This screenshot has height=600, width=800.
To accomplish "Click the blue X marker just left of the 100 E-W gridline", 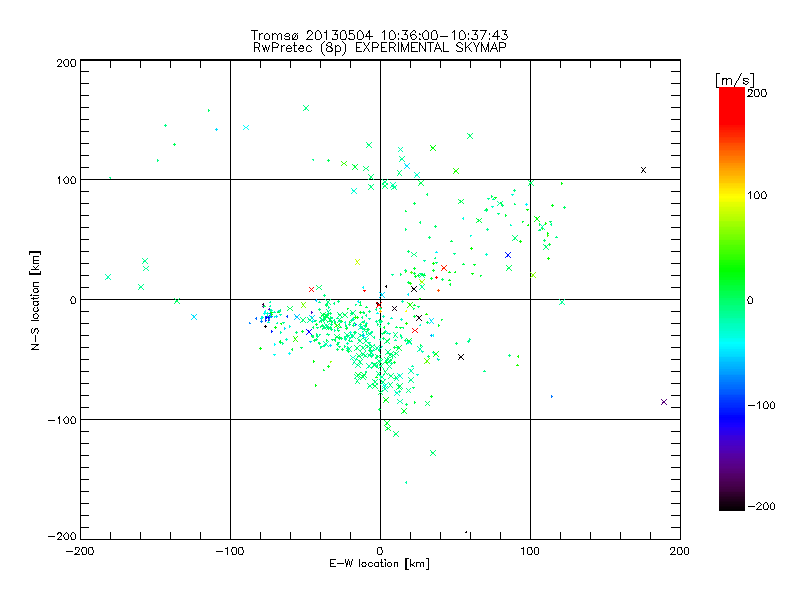I will (508, 255).
